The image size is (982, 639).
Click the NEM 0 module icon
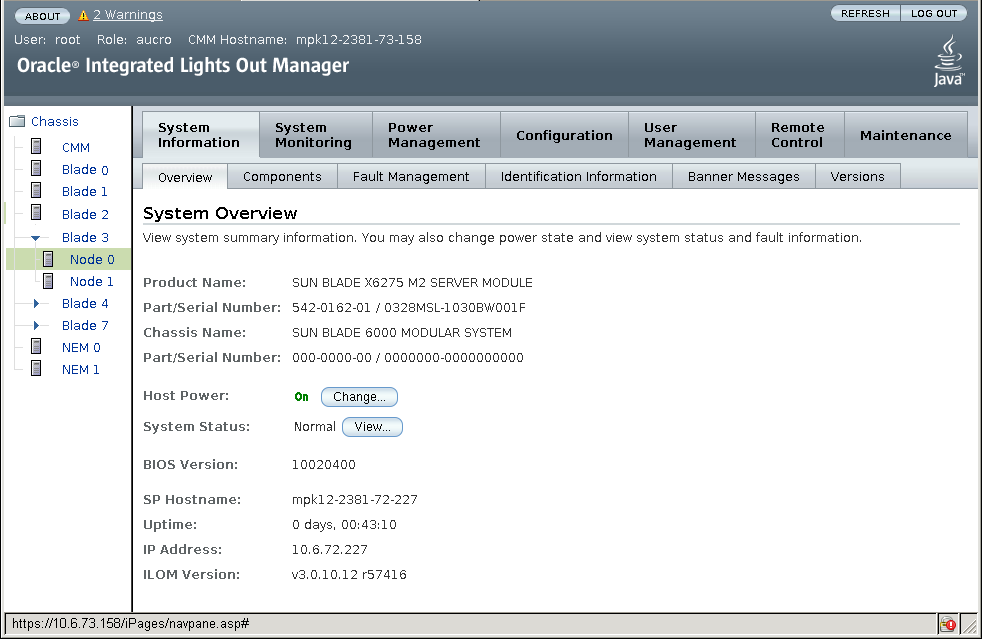(36, 346)
